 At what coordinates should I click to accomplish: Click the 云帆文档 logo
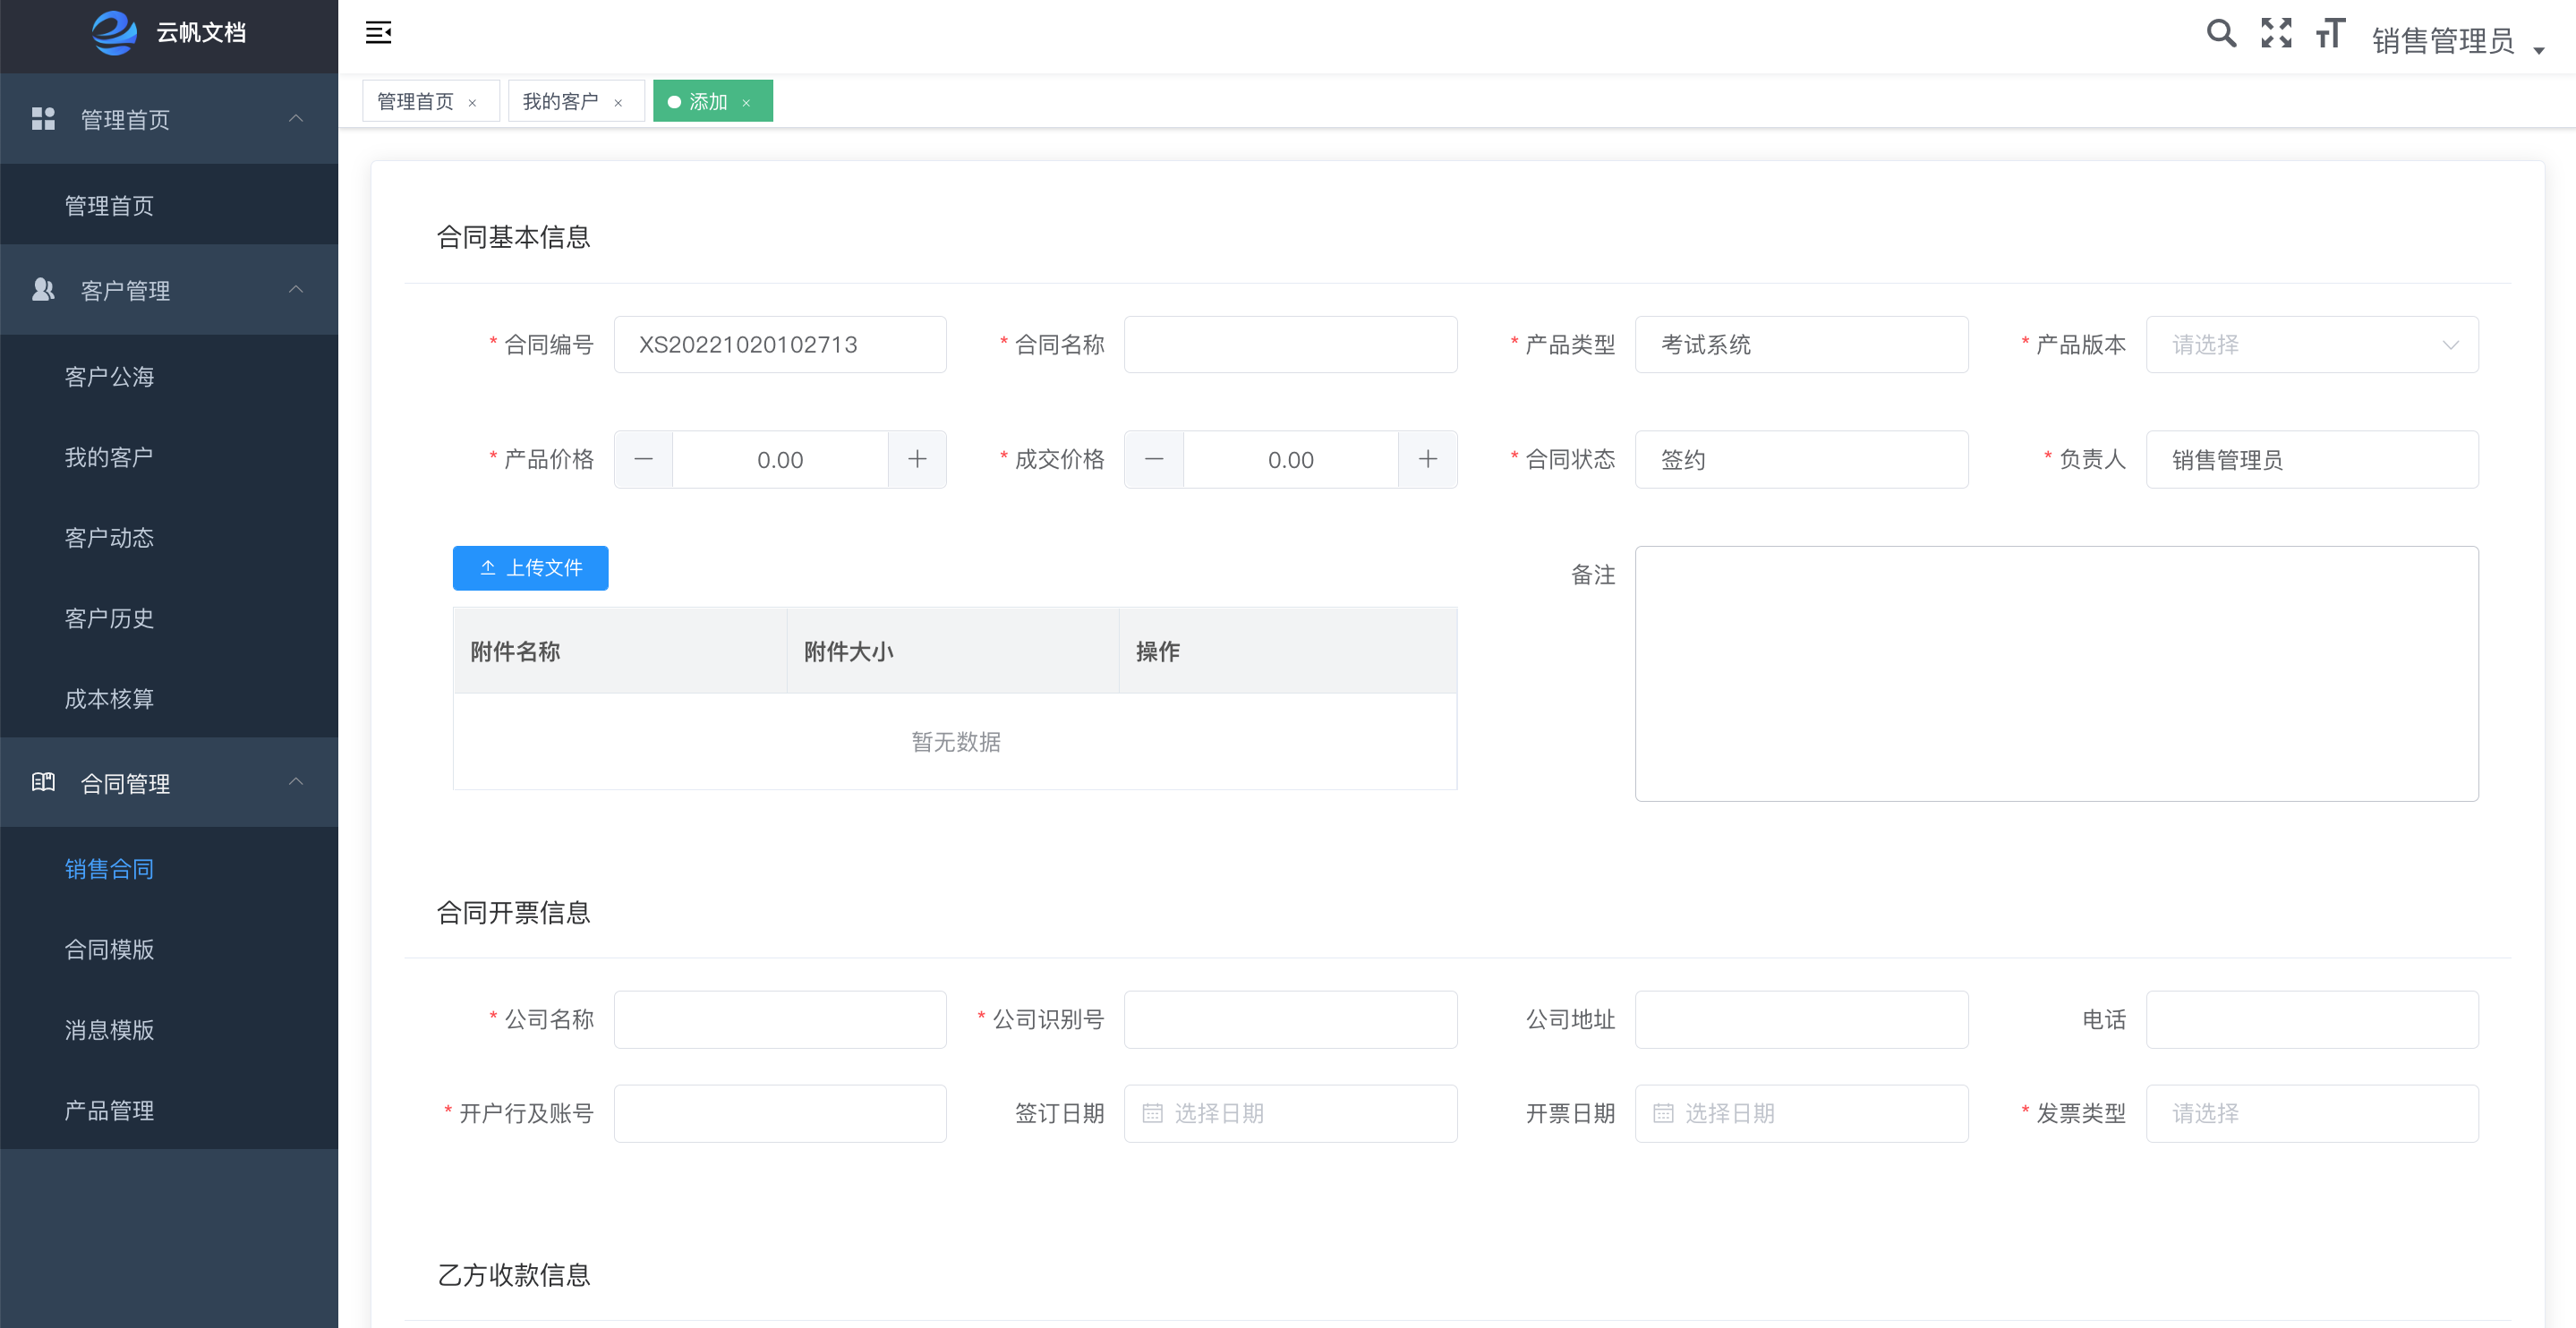tap(169, 33)
